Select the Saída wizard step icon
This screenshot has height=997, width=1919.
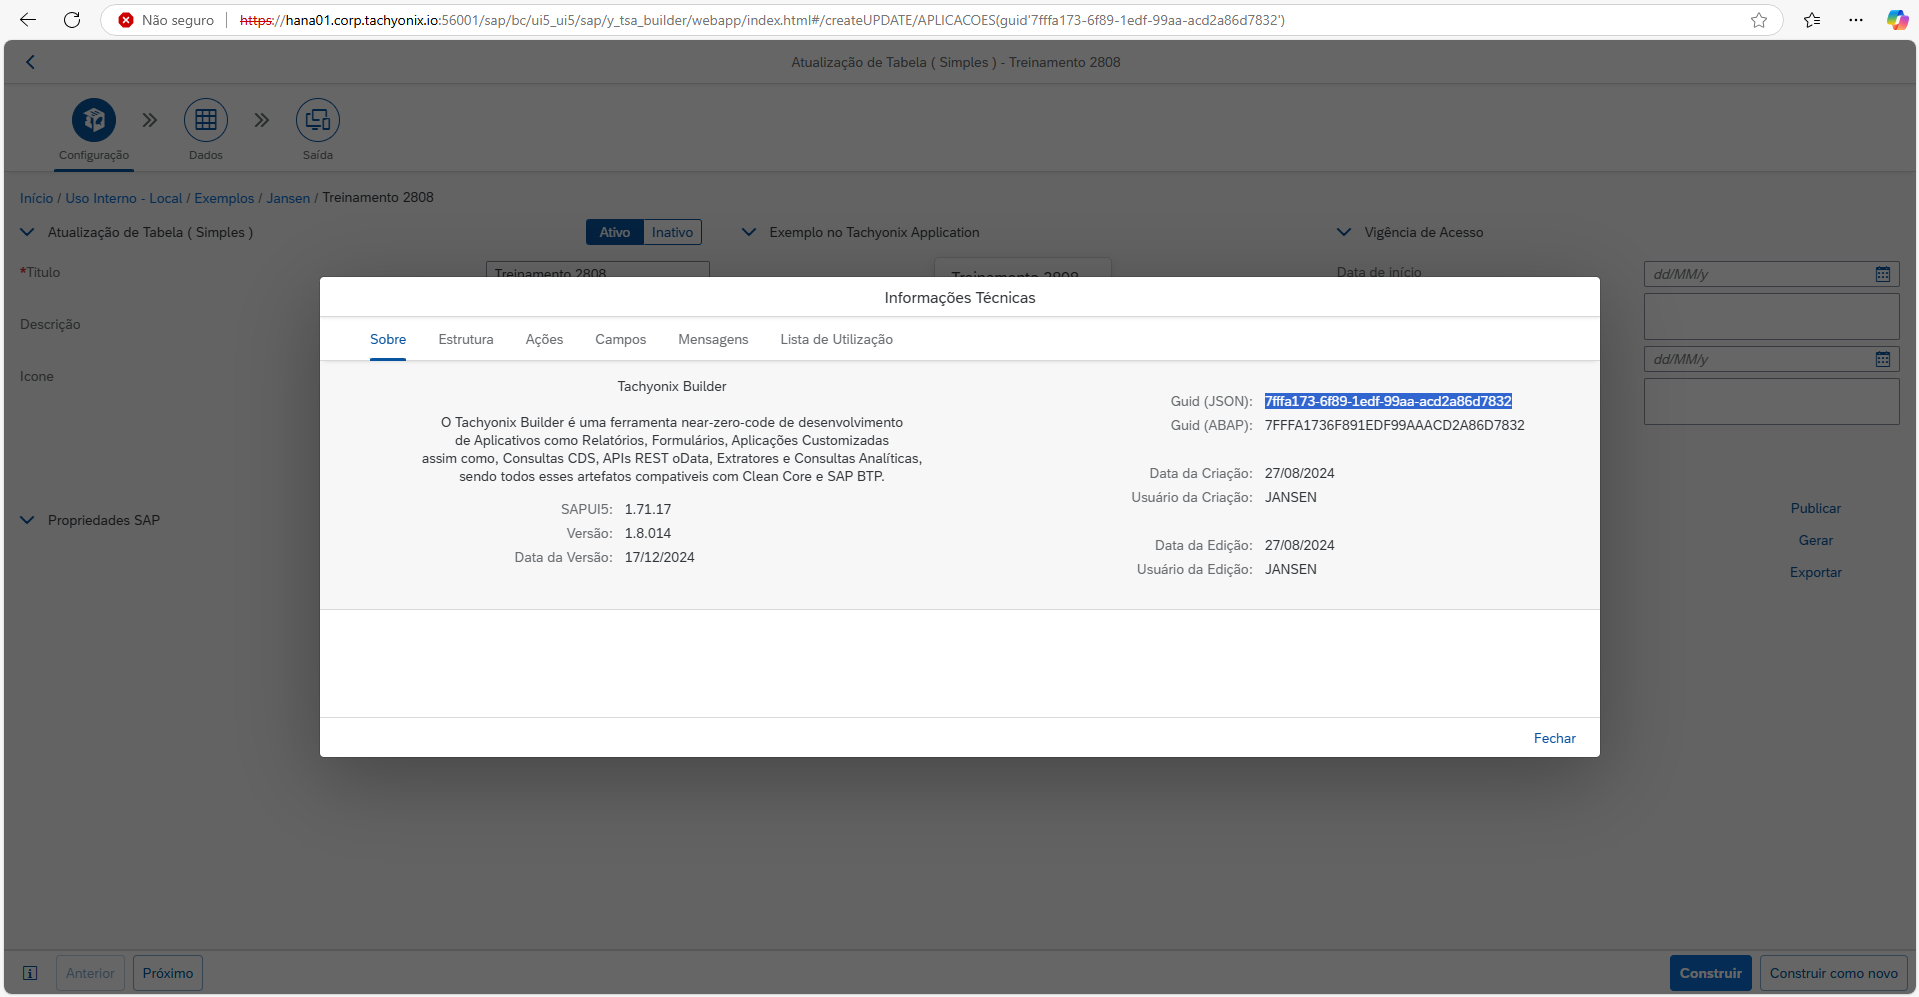coord(318,120)
